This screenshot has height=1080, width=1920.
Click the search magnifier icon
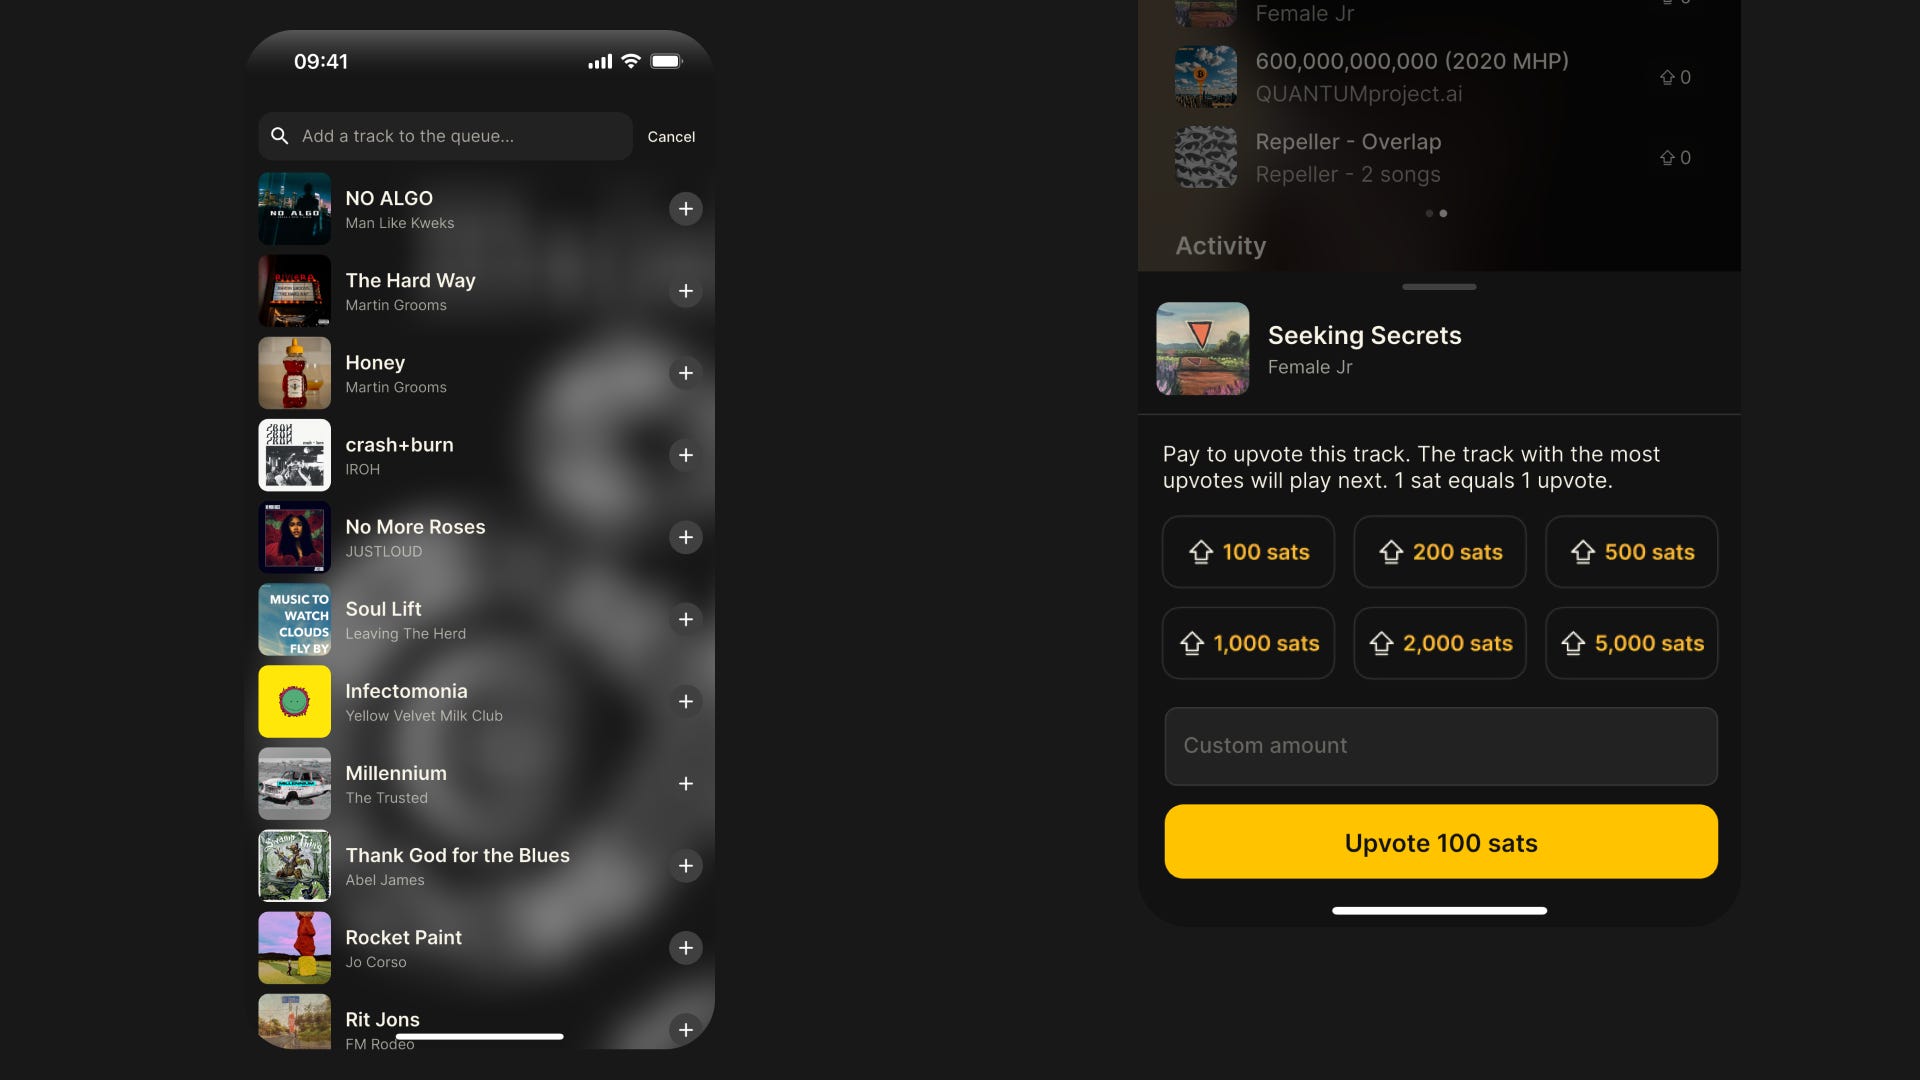[x=280, y=136]
